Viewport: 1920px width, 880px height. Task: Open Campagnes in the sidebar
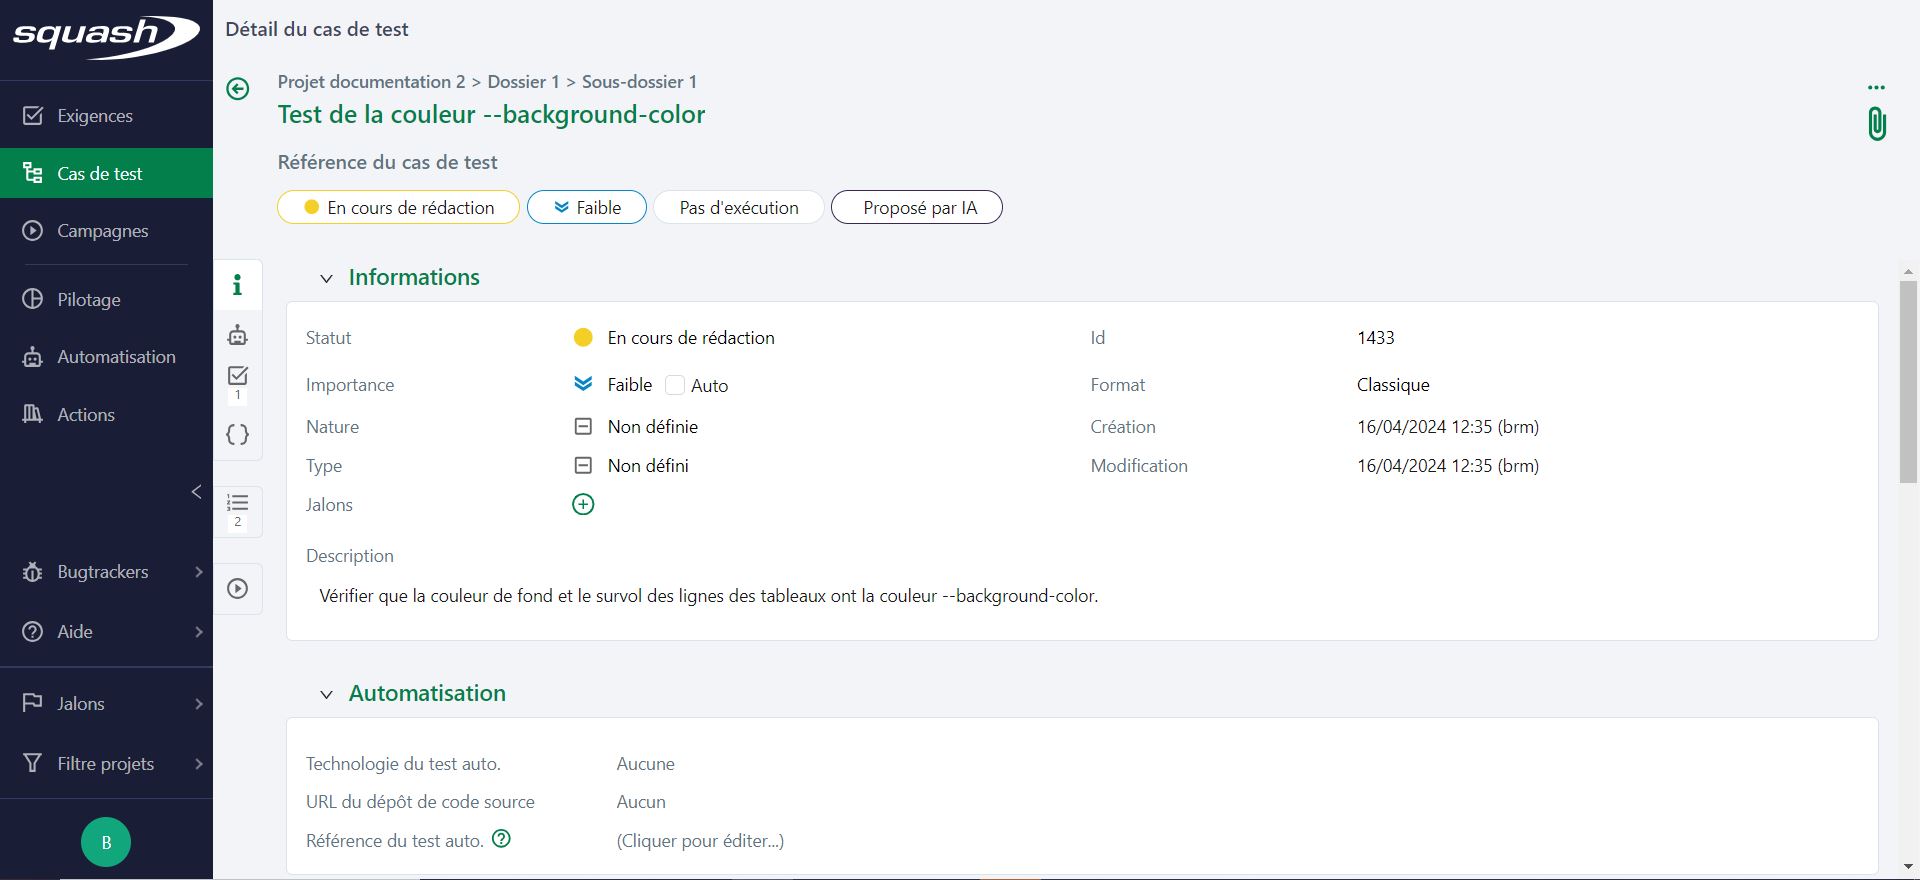102,231
